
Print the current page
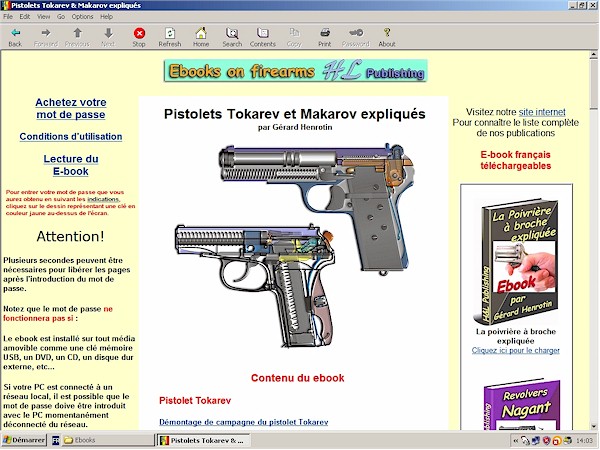[324, 37]
